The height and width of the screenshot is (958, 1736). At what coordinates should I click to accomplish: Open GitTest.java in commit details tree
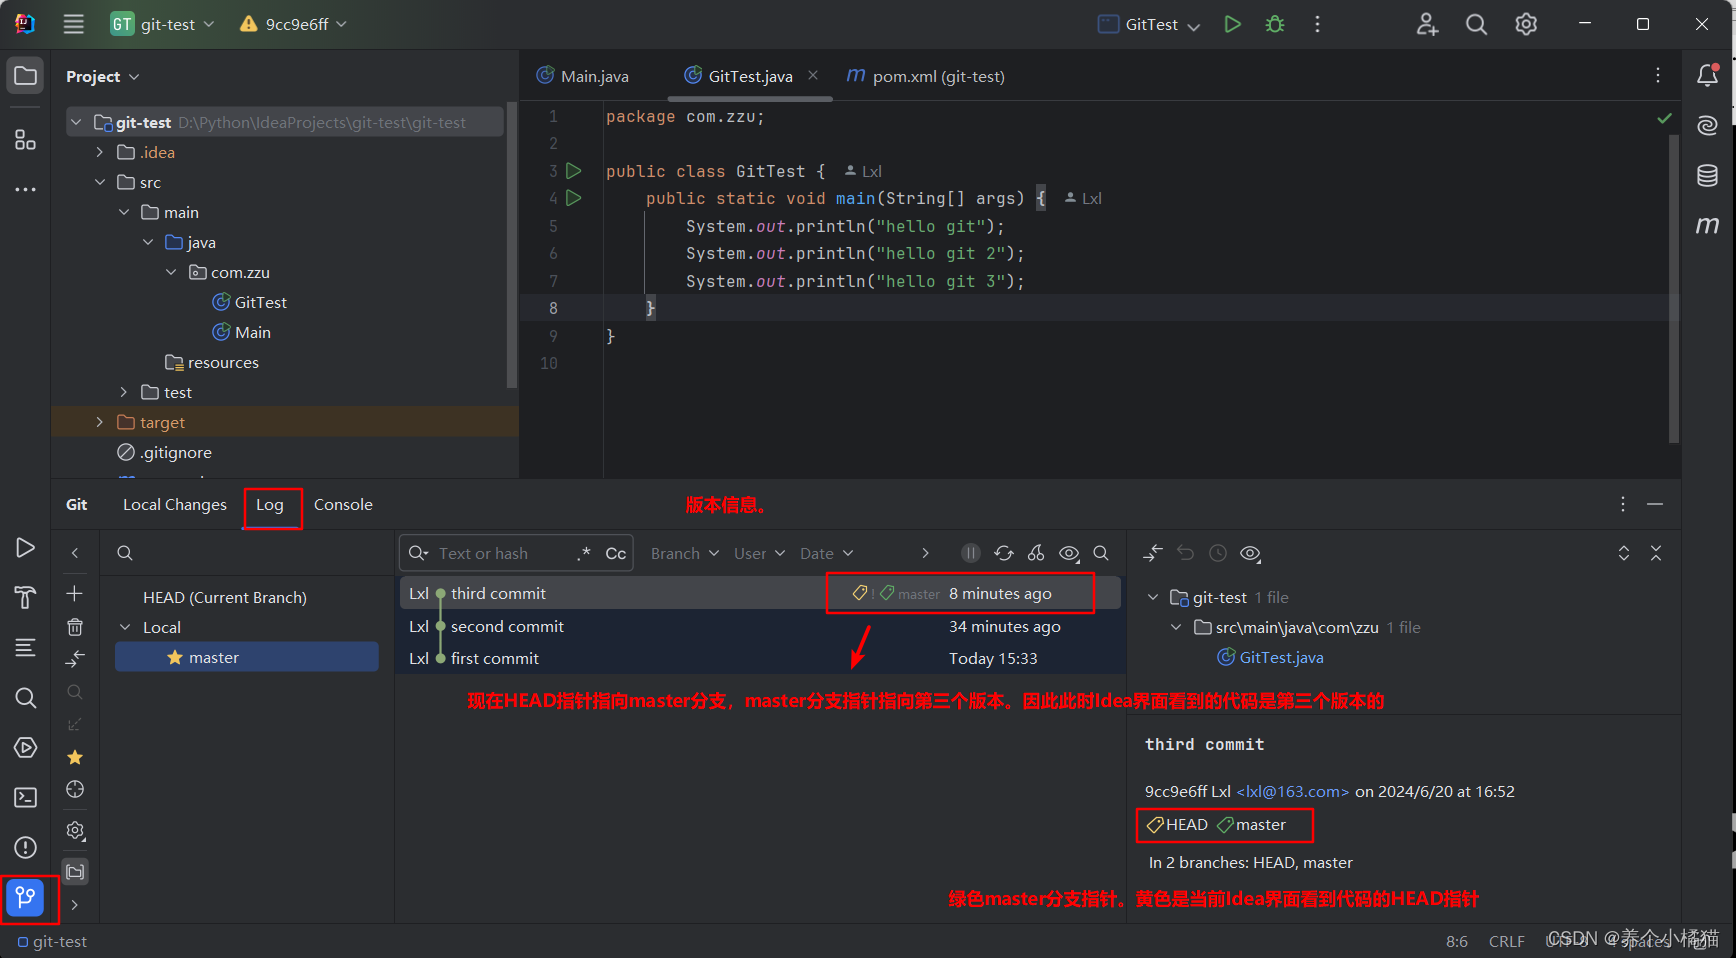1281,657
